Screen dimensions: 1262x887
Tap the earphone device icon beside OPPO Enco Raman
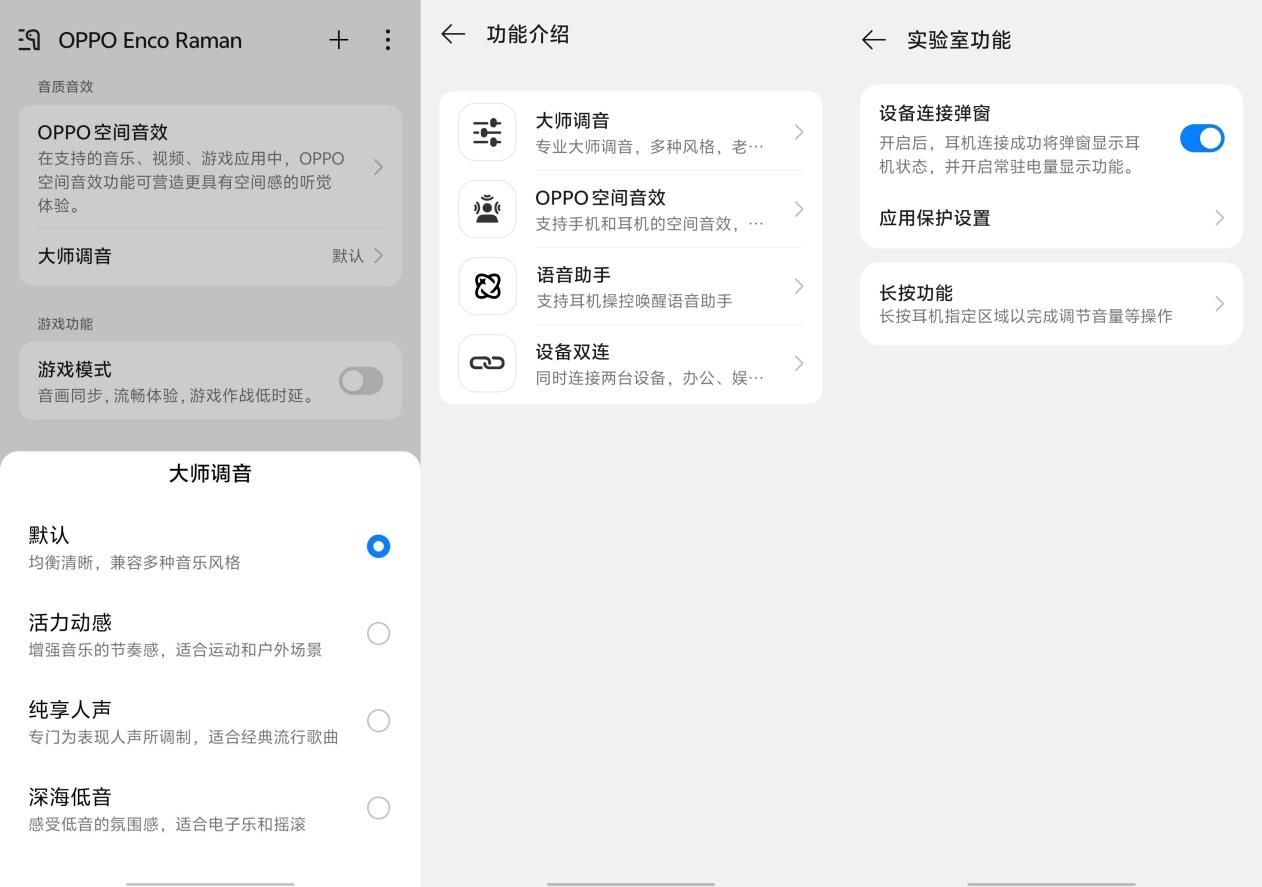(x=29, y=40)
